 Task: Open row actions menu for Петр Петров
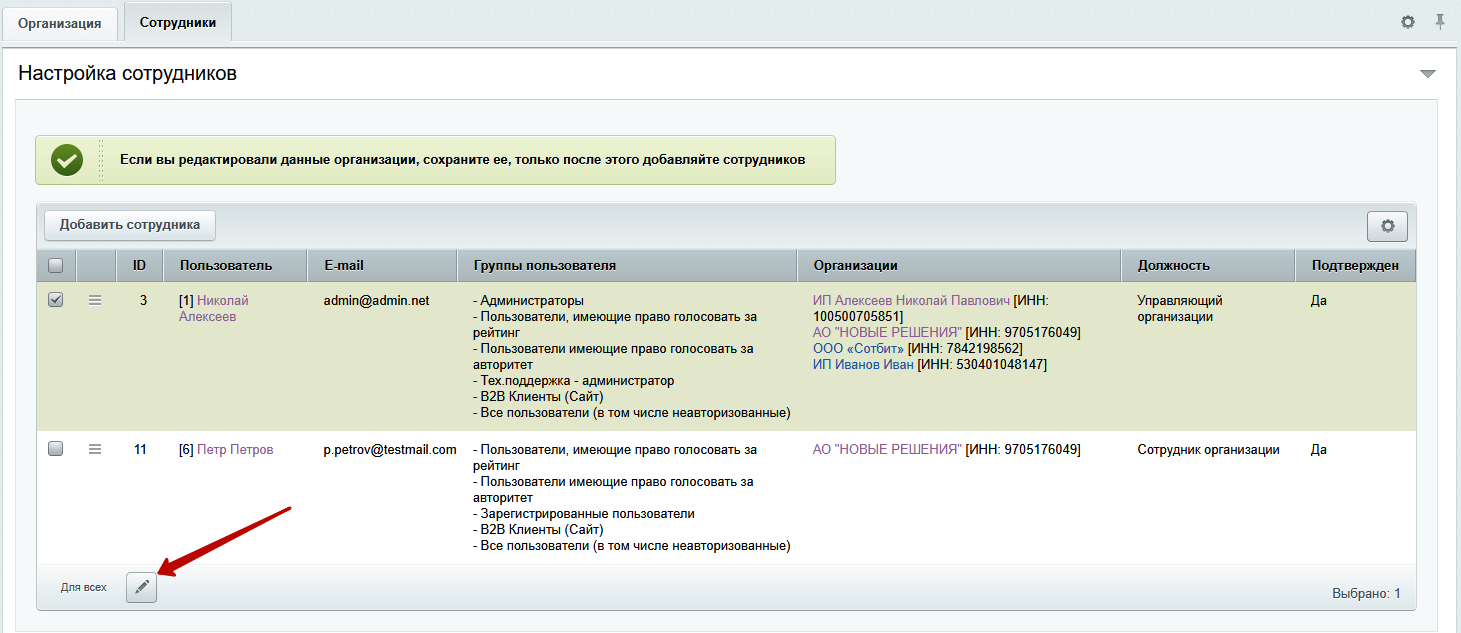point(95,450)
